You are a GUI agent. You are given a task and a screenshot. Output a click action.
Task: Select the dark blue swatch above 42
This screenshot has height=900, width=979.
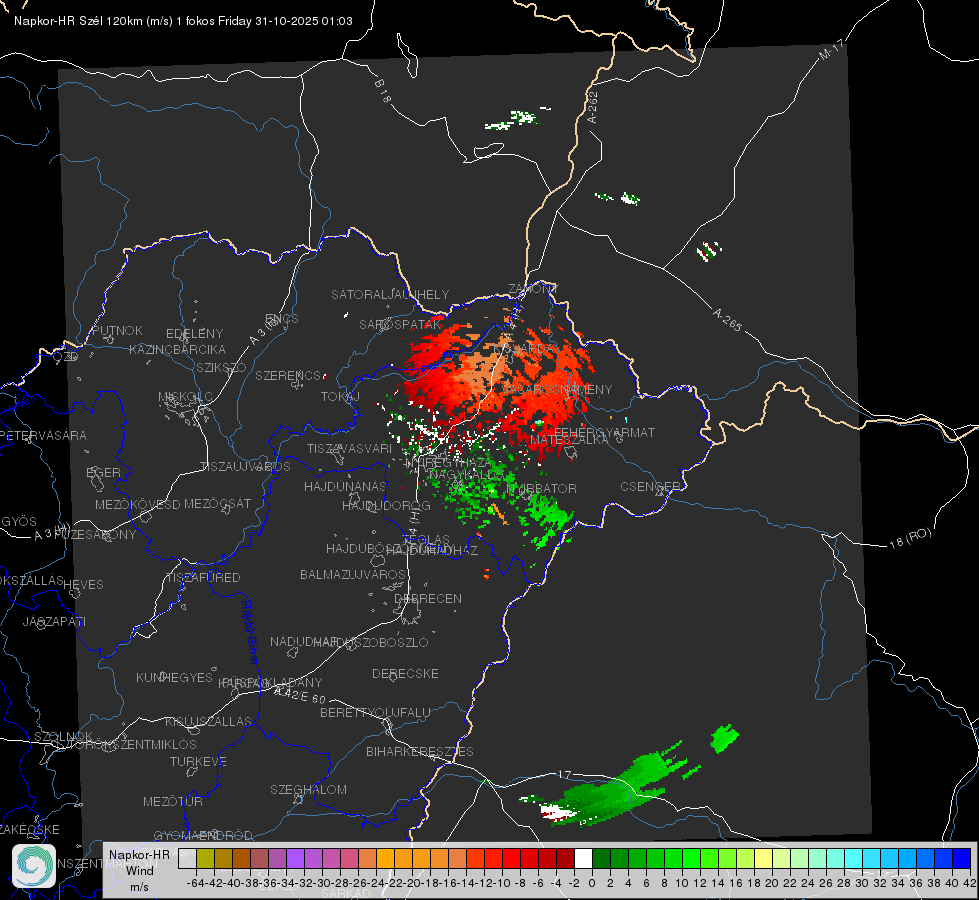tap(962, 858)
